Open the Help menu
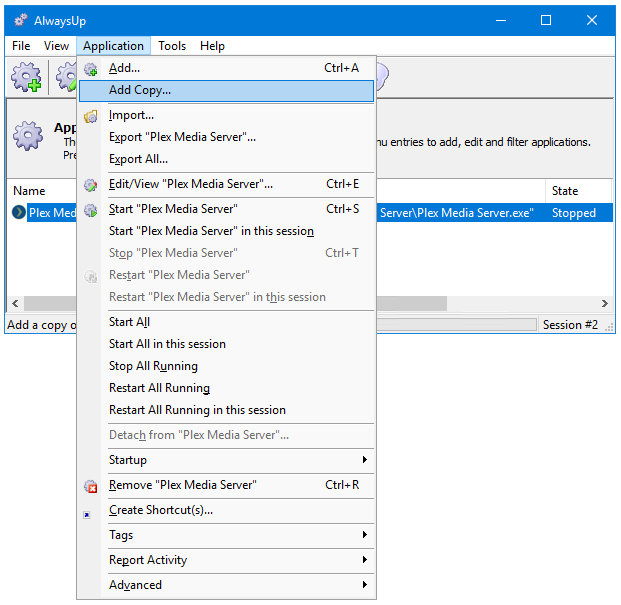 click(212, 46)
